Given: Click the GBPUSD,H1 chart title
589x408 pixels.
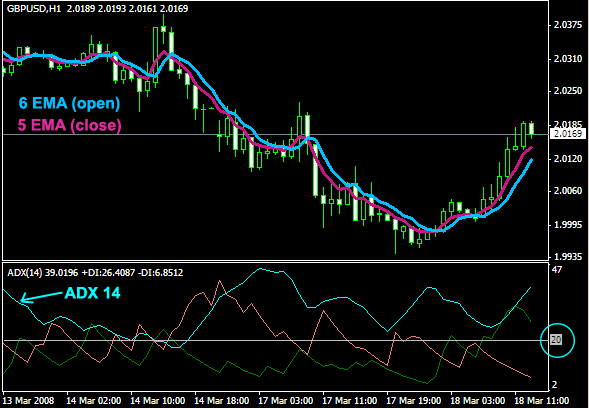Looking at the screenshot, I should tap(34, 9).
